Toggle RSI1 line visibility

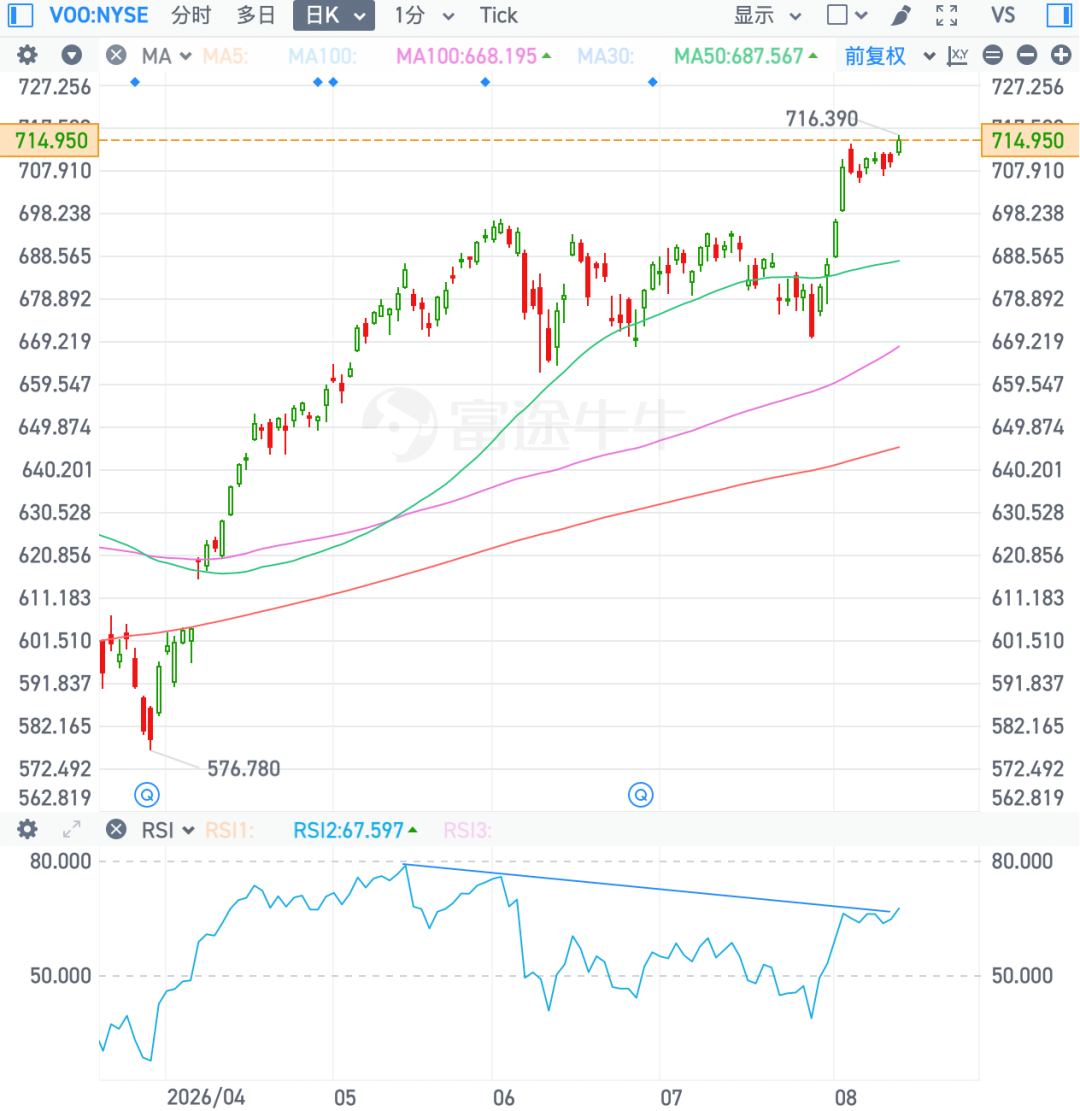click(x=229, y=830)
